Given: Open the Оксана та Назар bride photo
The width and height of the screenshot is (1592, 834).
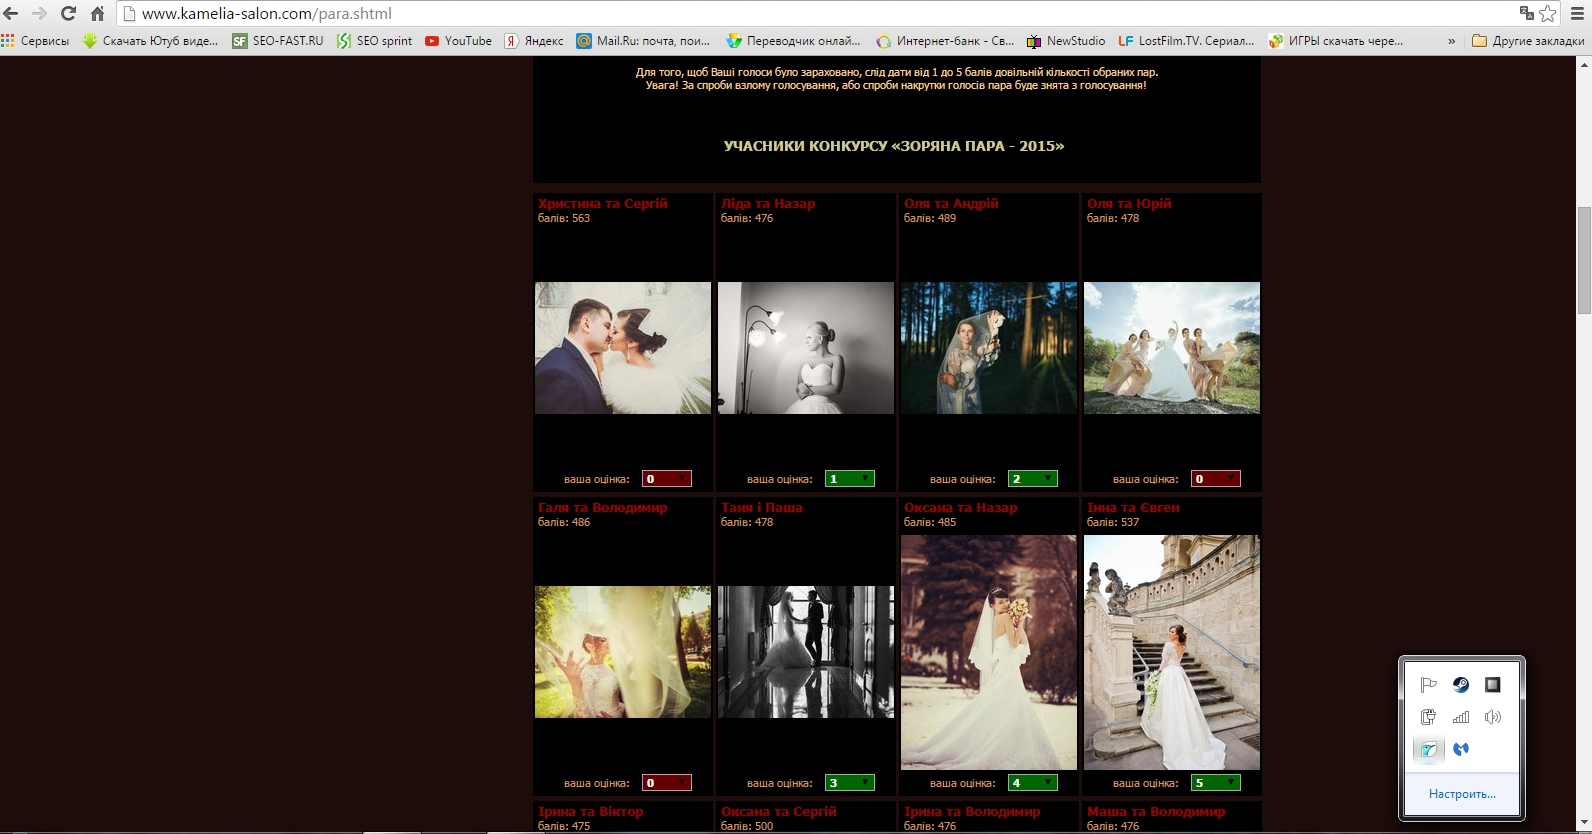Looking at the screenshot, I should 989,652.
